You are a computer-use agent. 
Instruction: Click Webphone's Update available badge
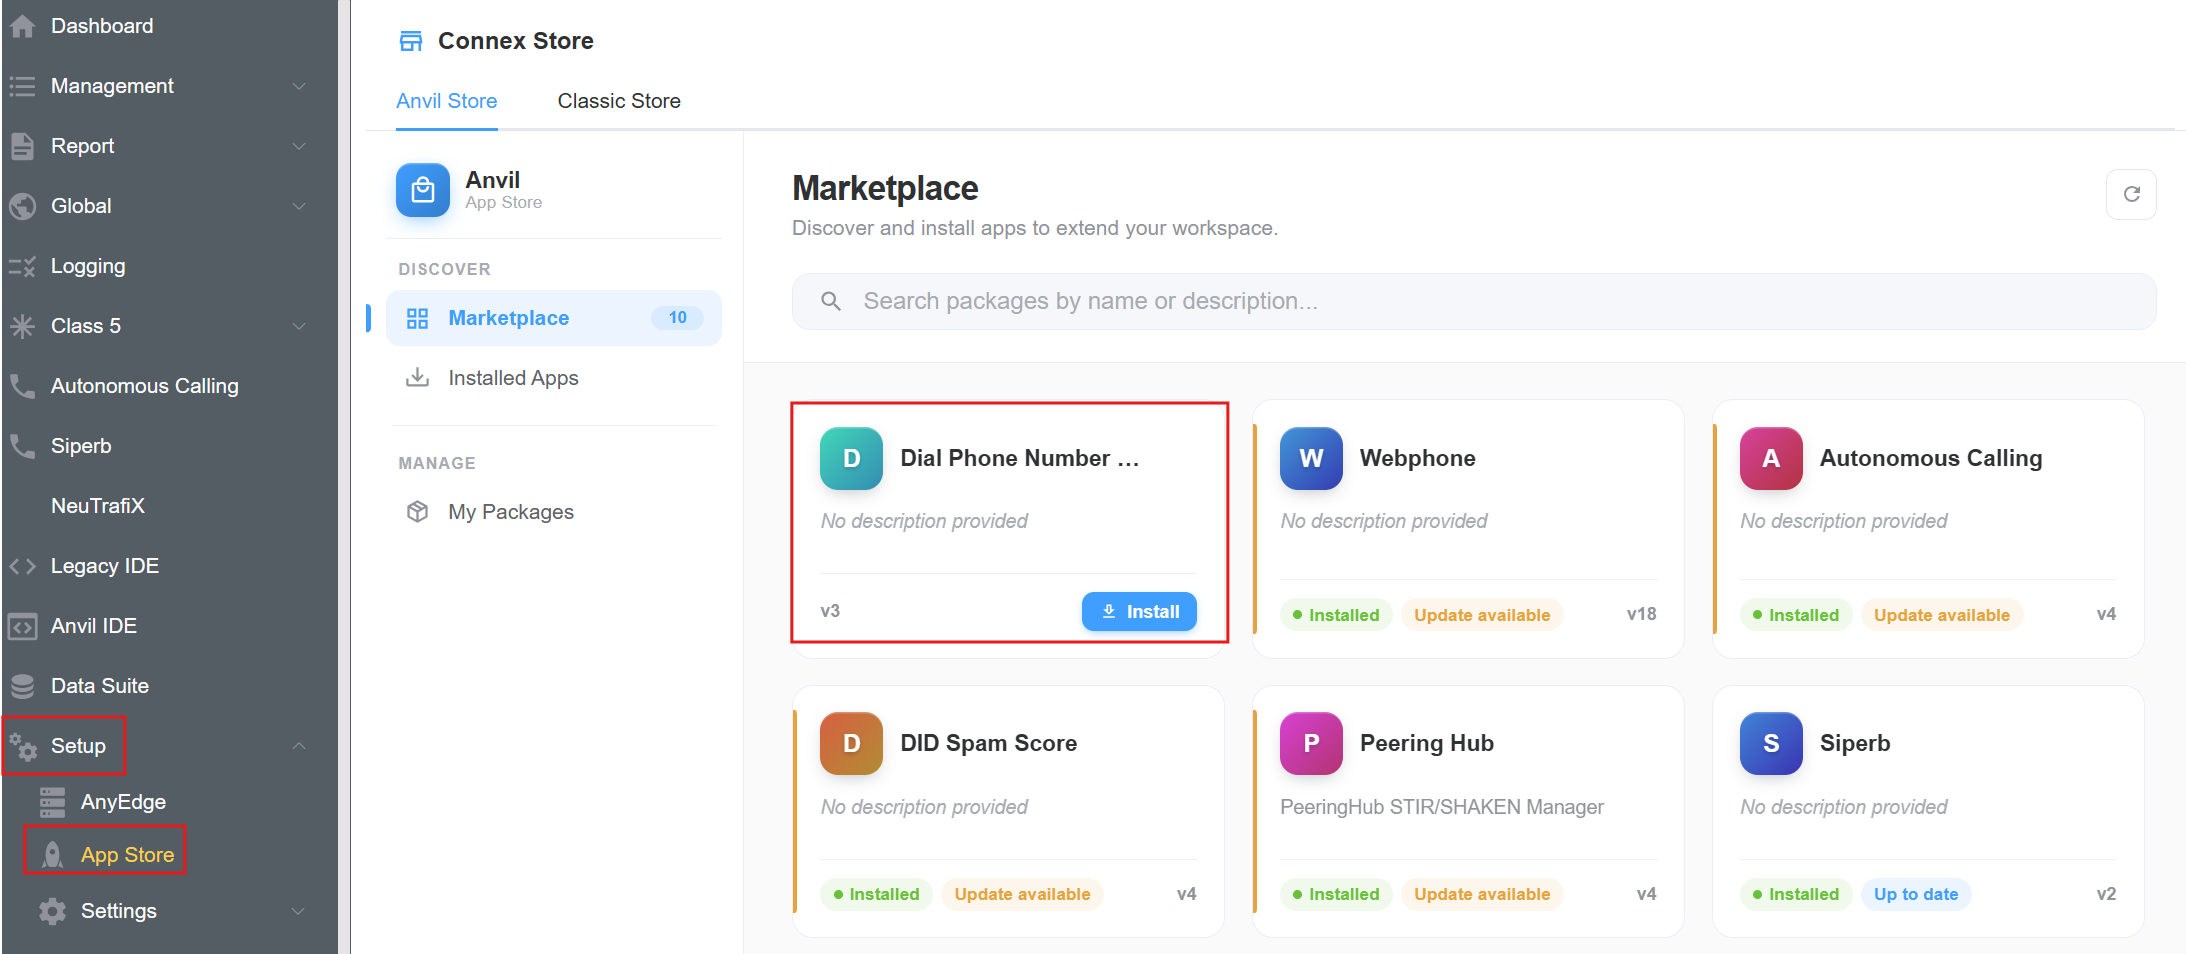click(x=1482, y=615)
